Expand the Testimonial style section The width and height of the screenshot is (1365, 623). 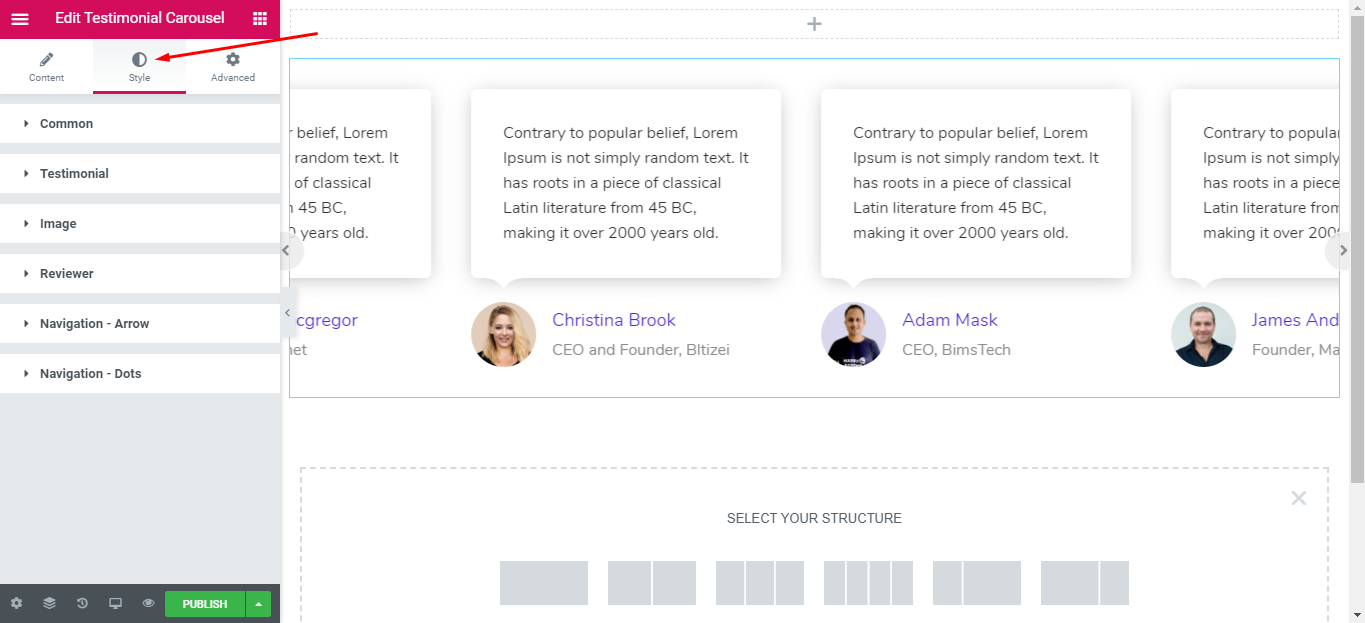click(x=140, y=174)
